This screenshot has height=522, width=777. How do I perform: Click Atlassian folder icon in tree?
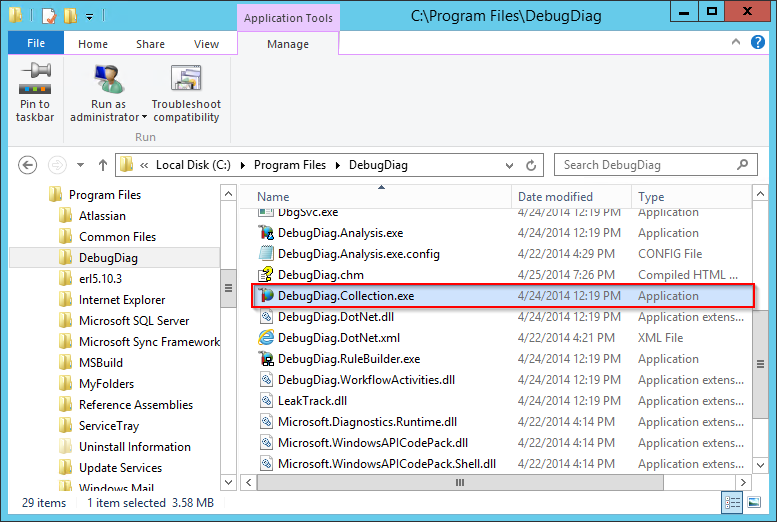(x=65, y=215)
